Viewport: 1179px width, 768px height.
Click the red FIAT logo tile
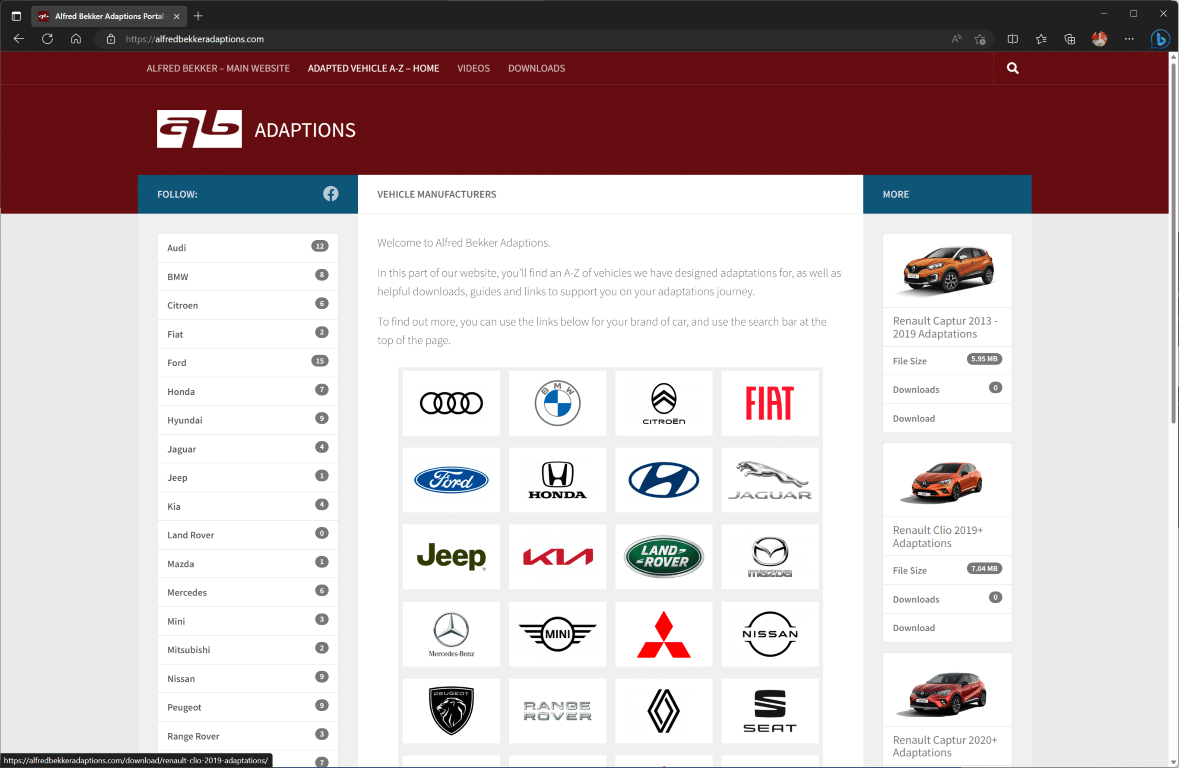coord(770,402)
